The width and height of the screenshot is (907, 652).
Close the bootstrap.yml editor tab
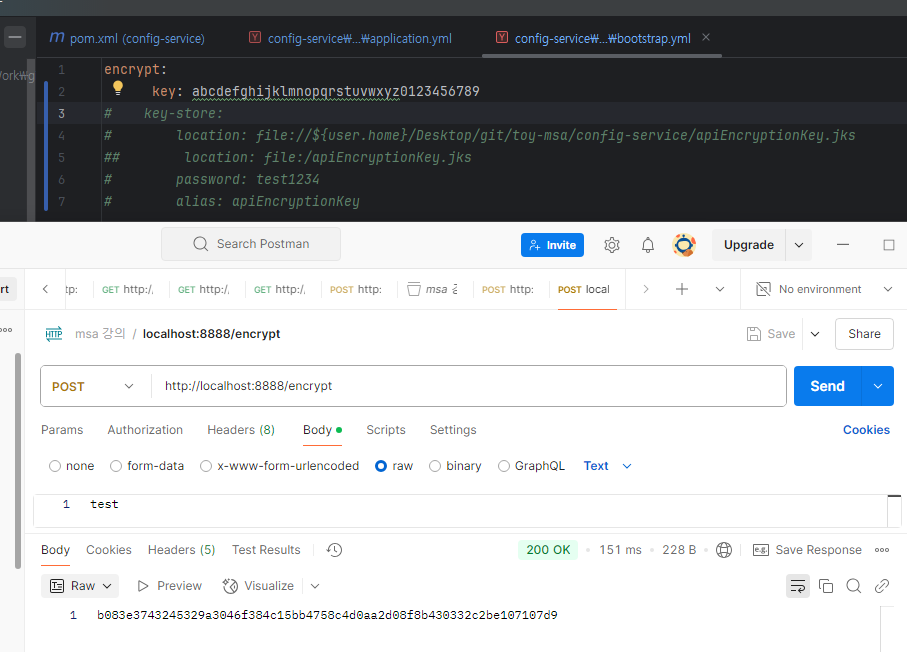point(706,38)
